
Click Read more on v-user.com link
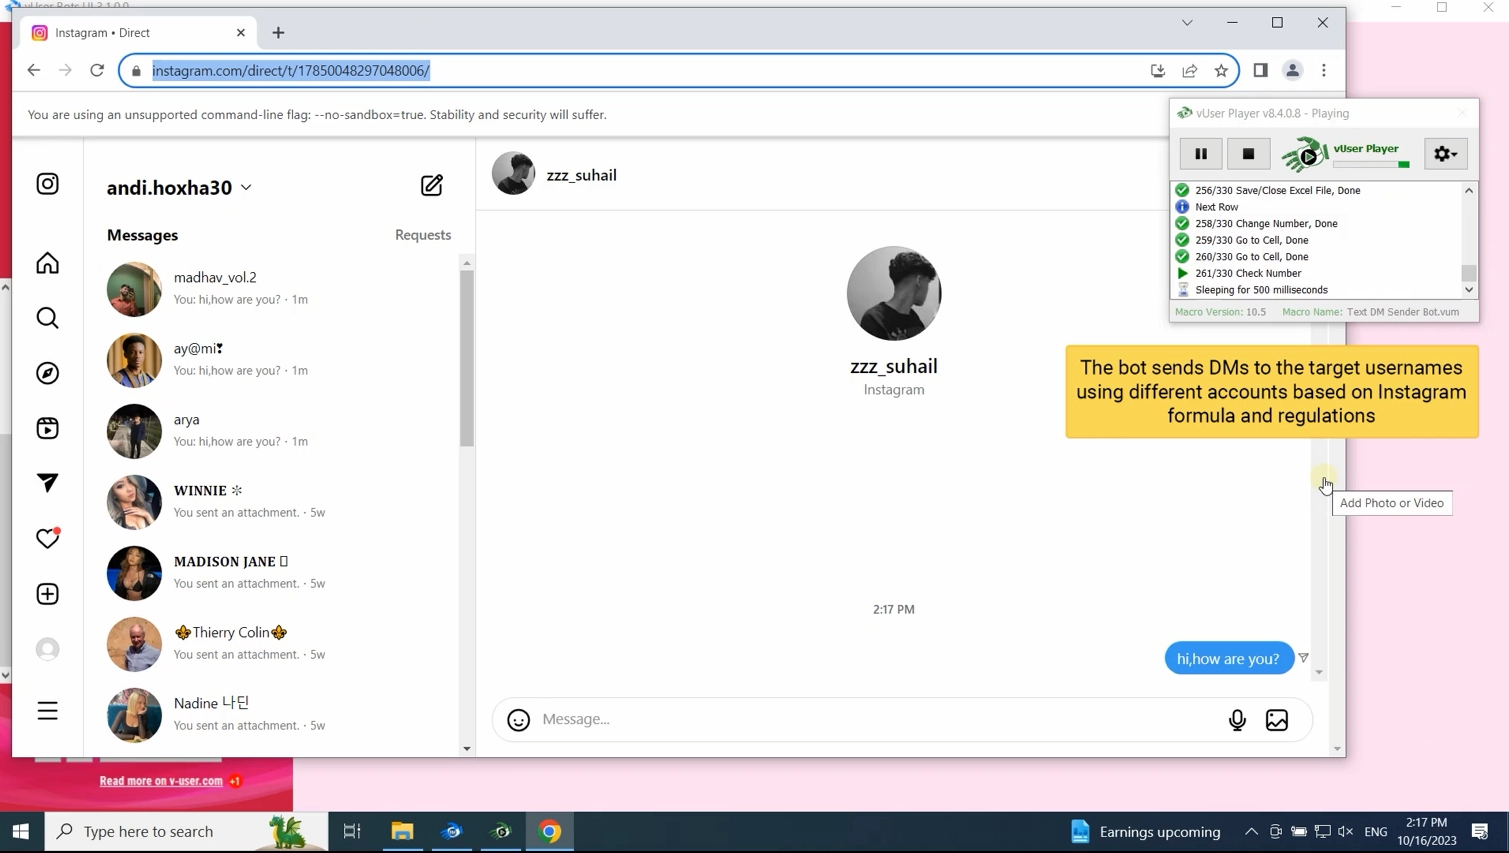point(161,781)
